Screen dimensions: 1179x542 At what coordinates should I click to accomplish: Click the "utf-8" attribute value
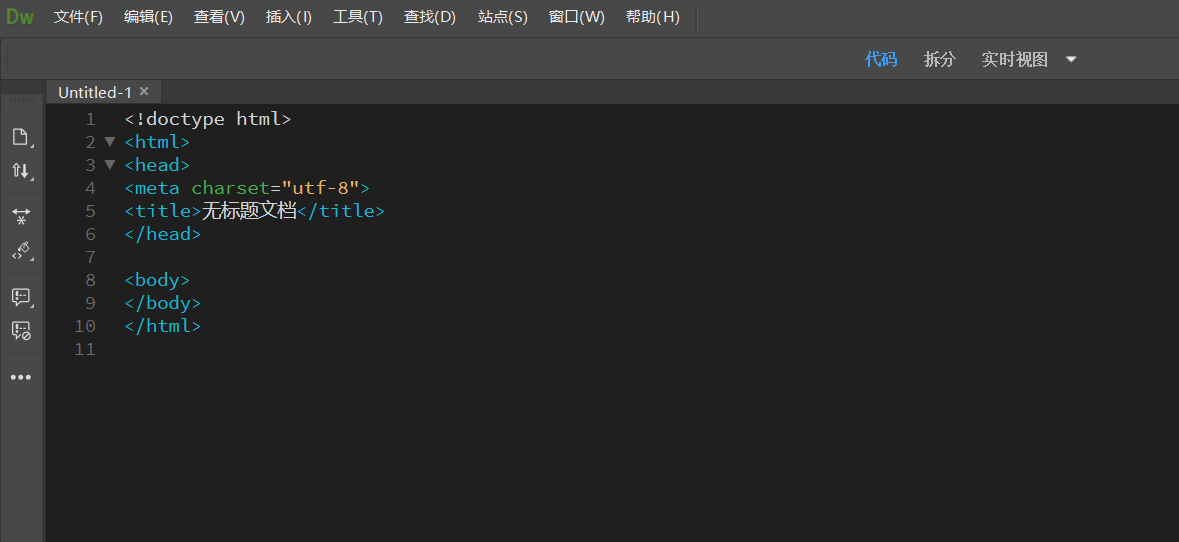tap(320, 187)
